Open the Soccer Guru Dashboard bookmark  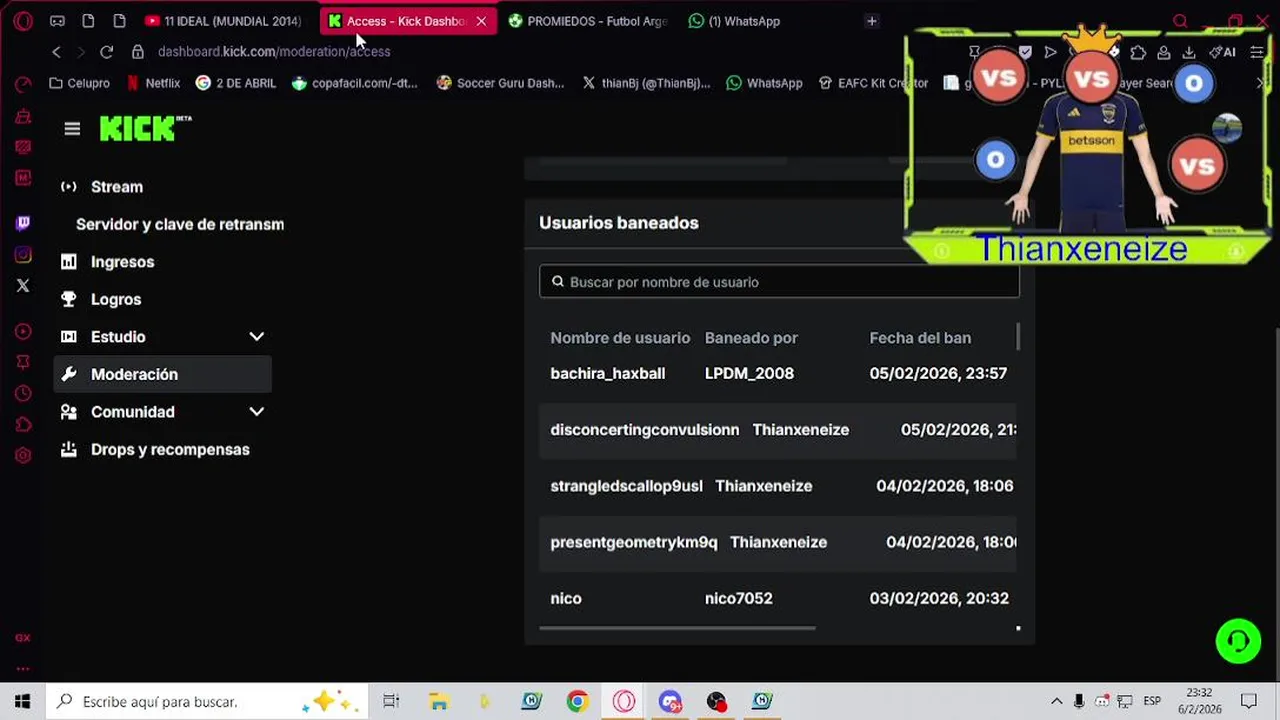501,83
